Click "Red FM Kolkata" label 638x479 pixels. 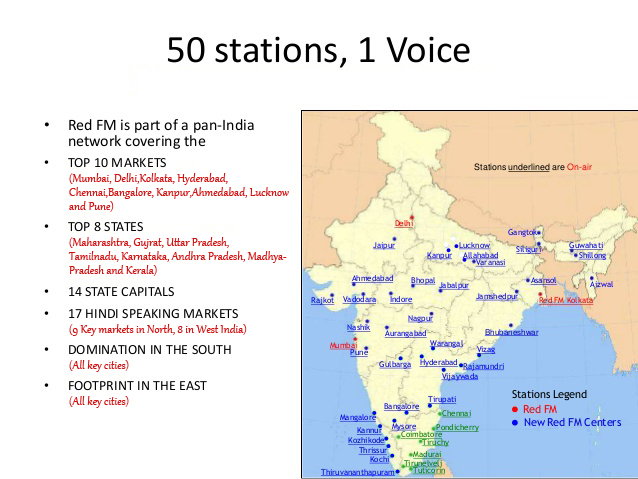[x=566, y=300]
